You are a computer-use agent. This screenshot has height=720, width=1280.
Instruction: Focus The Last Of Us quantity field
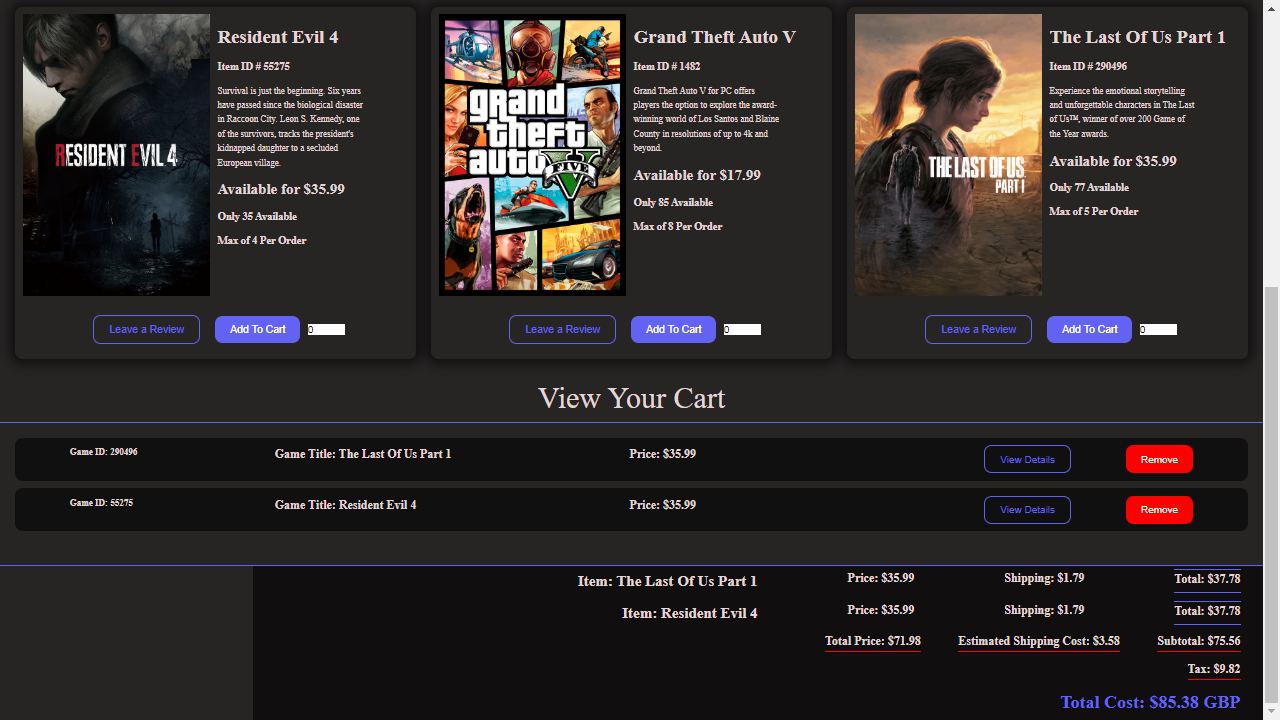(1158, 329)
